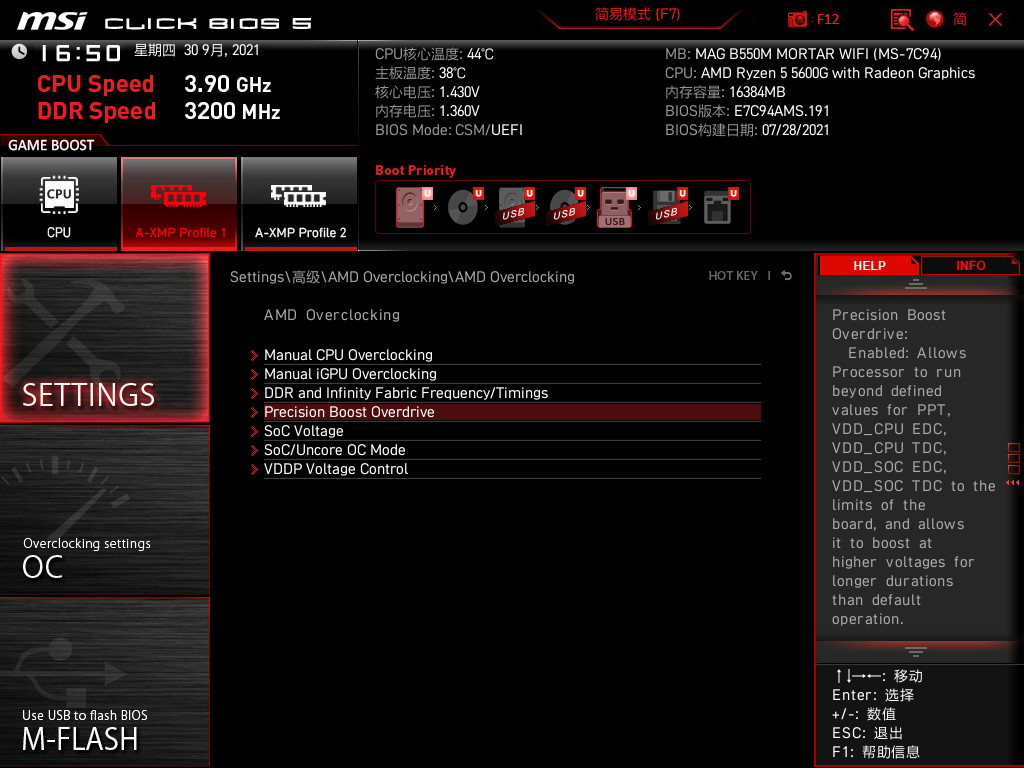This screenshot has height=768, width=1024.
Task: Enable A-XMP Profile 1
Action: [179, 203]
